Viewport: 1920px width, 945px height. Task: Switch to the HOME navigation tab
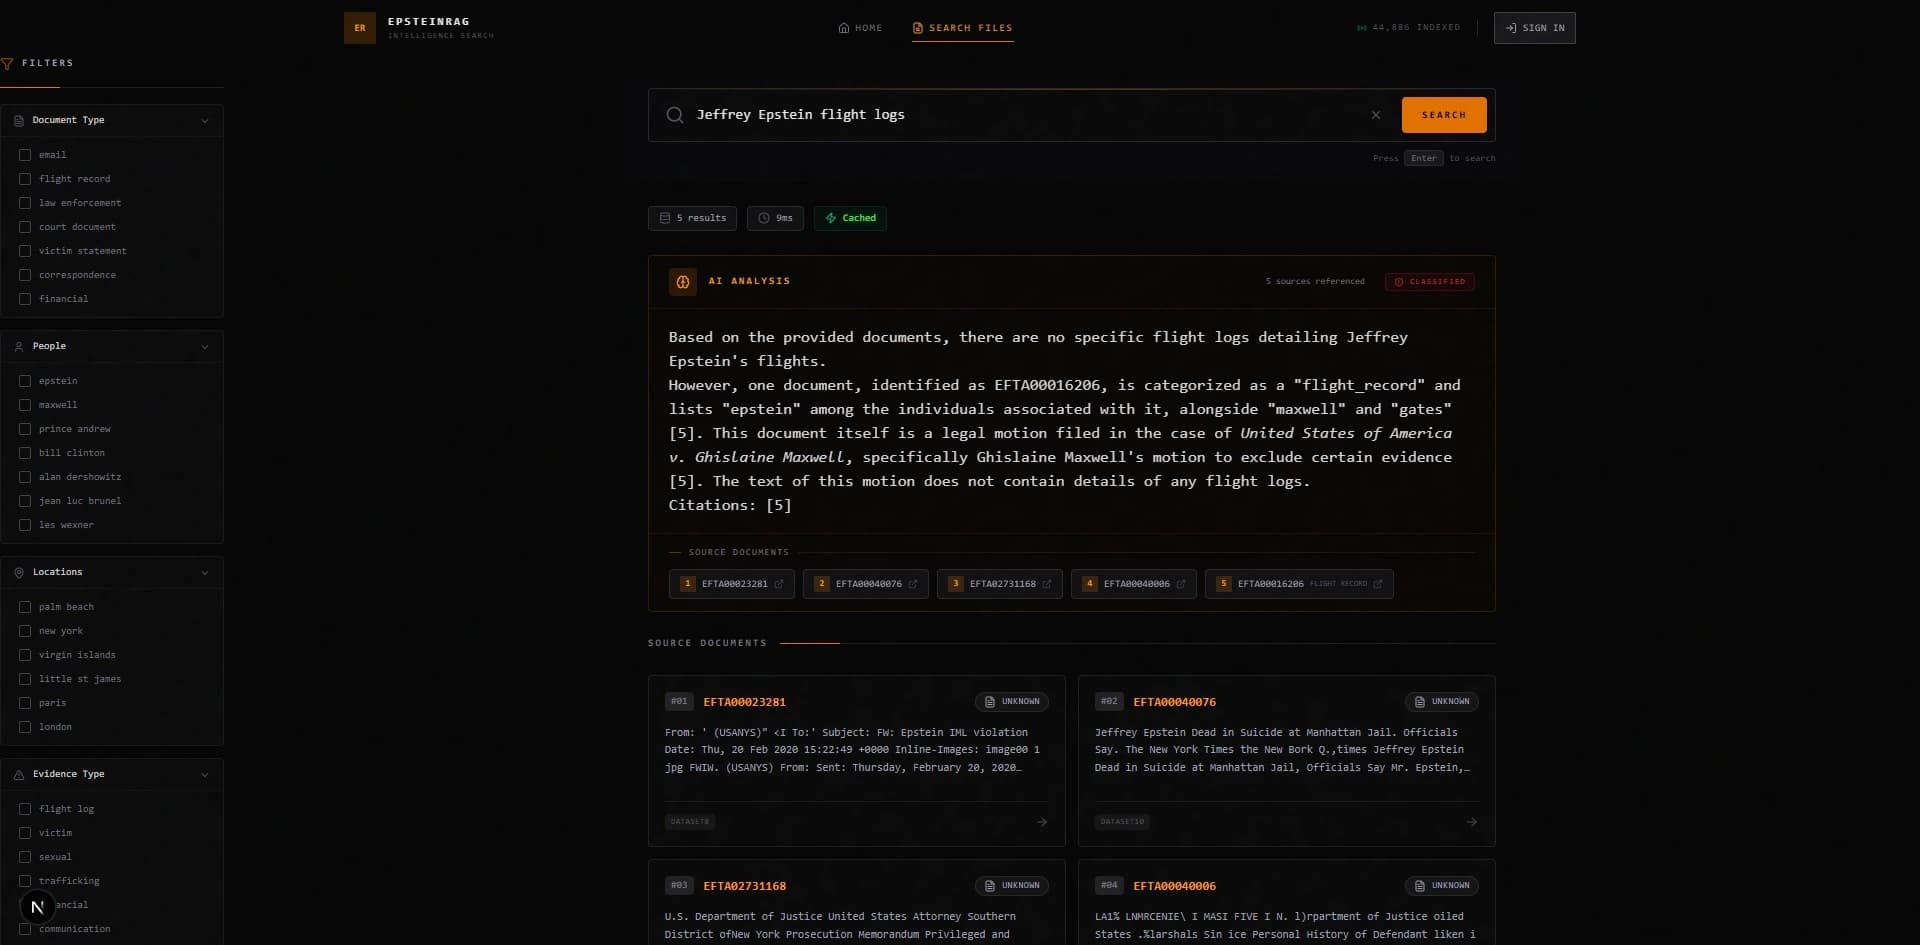[860, 28]
